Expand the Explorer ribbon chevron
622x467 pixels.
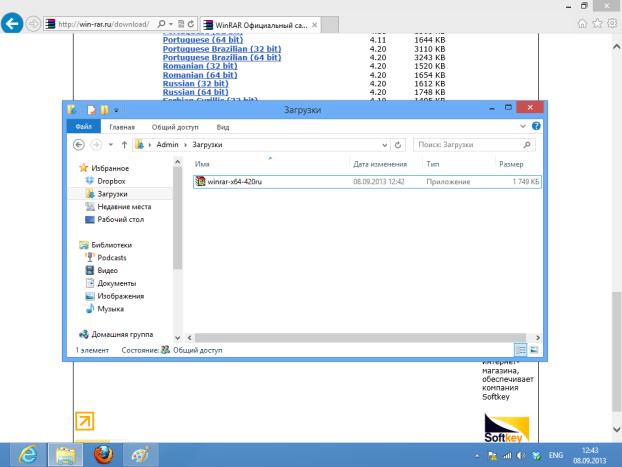click(x=522, y=126)
